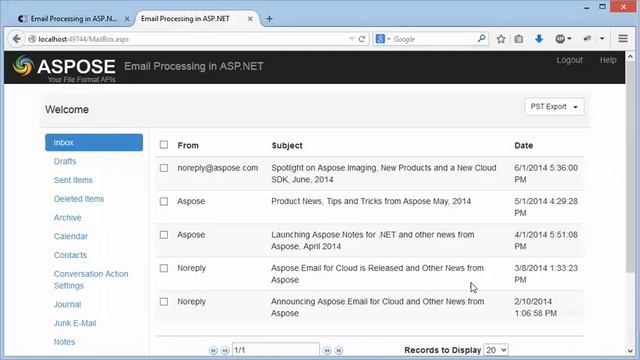
Task: Open the Sent Items folder
Action: coord(73,180)
